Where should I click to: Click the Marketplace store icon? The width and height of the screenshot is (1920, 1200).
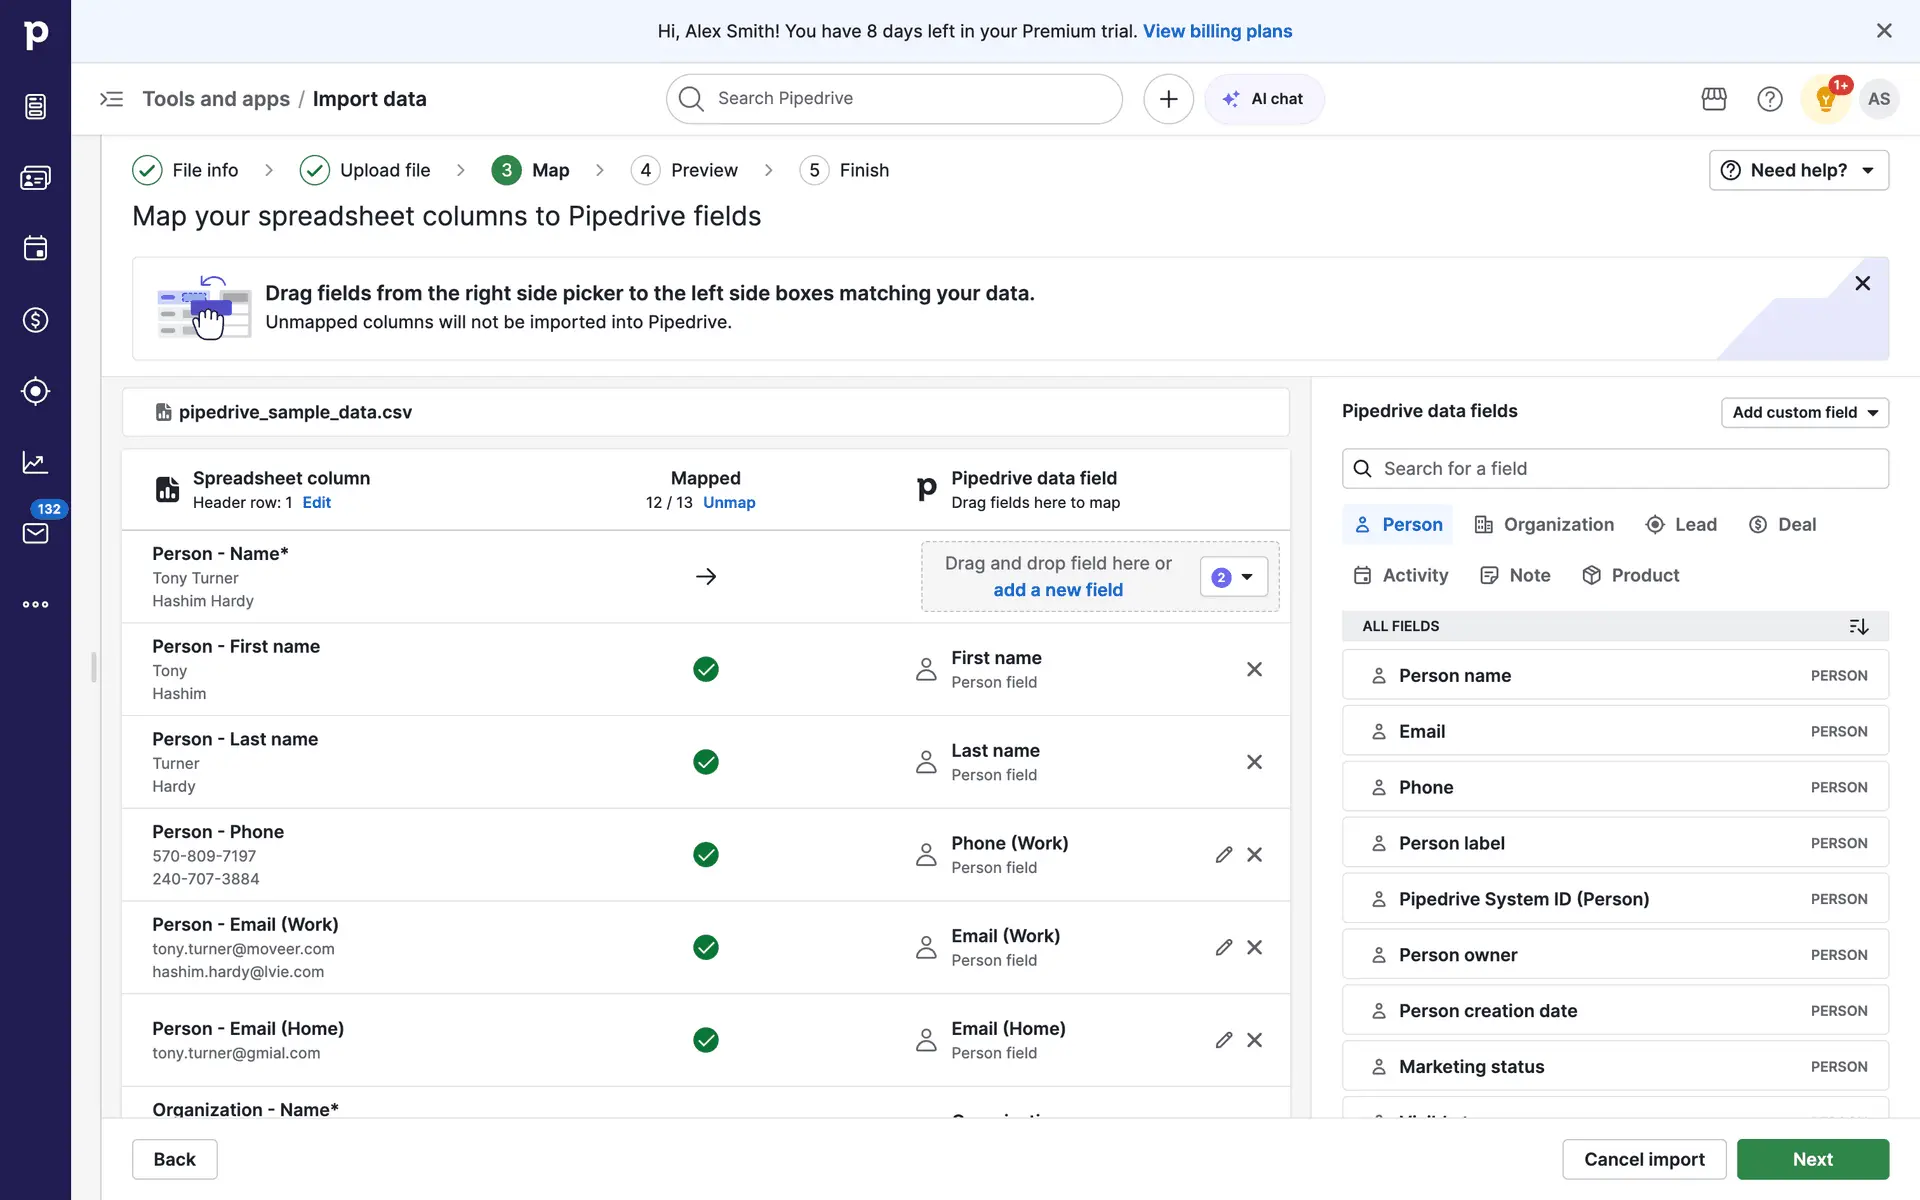1714,99
